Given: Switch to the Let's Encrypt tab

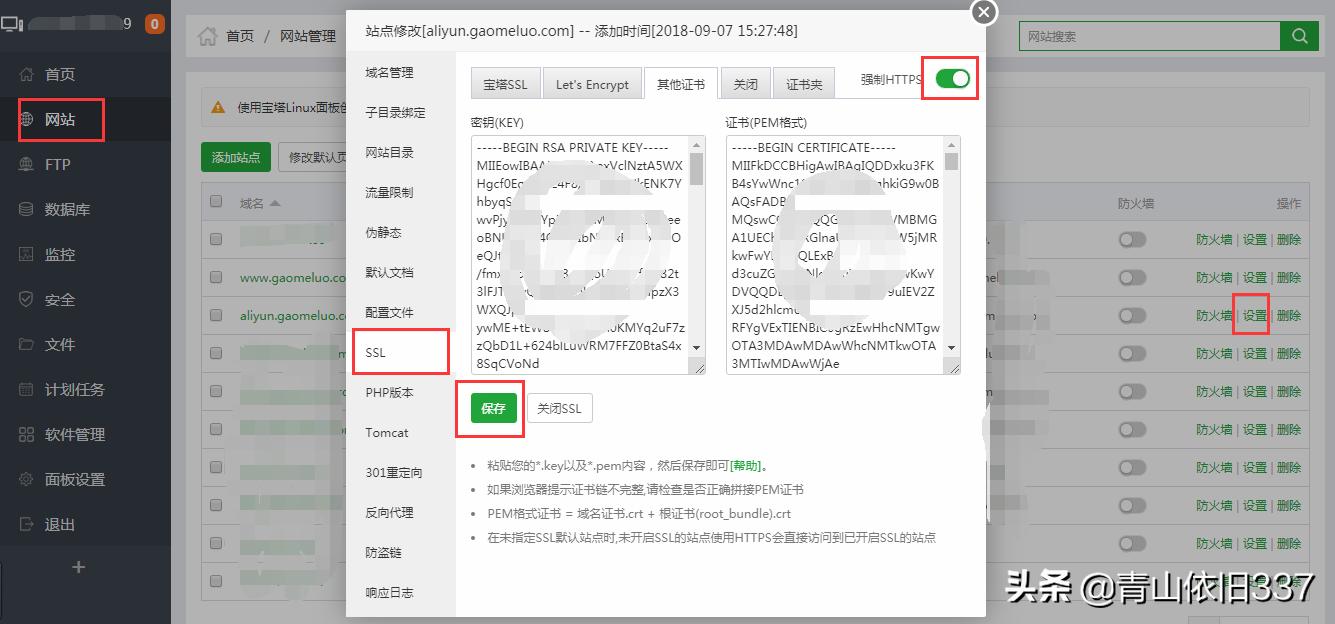Looking at the screenshot, I should [x=592, y=84].
